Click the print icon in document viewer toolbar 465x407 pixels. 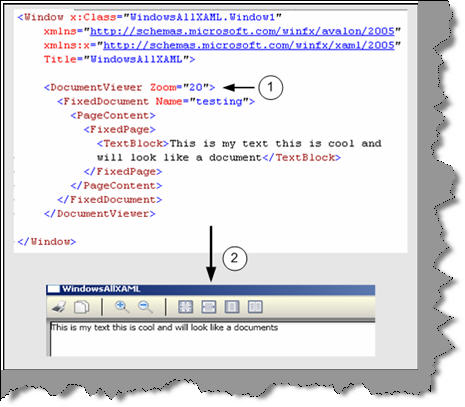tap(59, 307)
